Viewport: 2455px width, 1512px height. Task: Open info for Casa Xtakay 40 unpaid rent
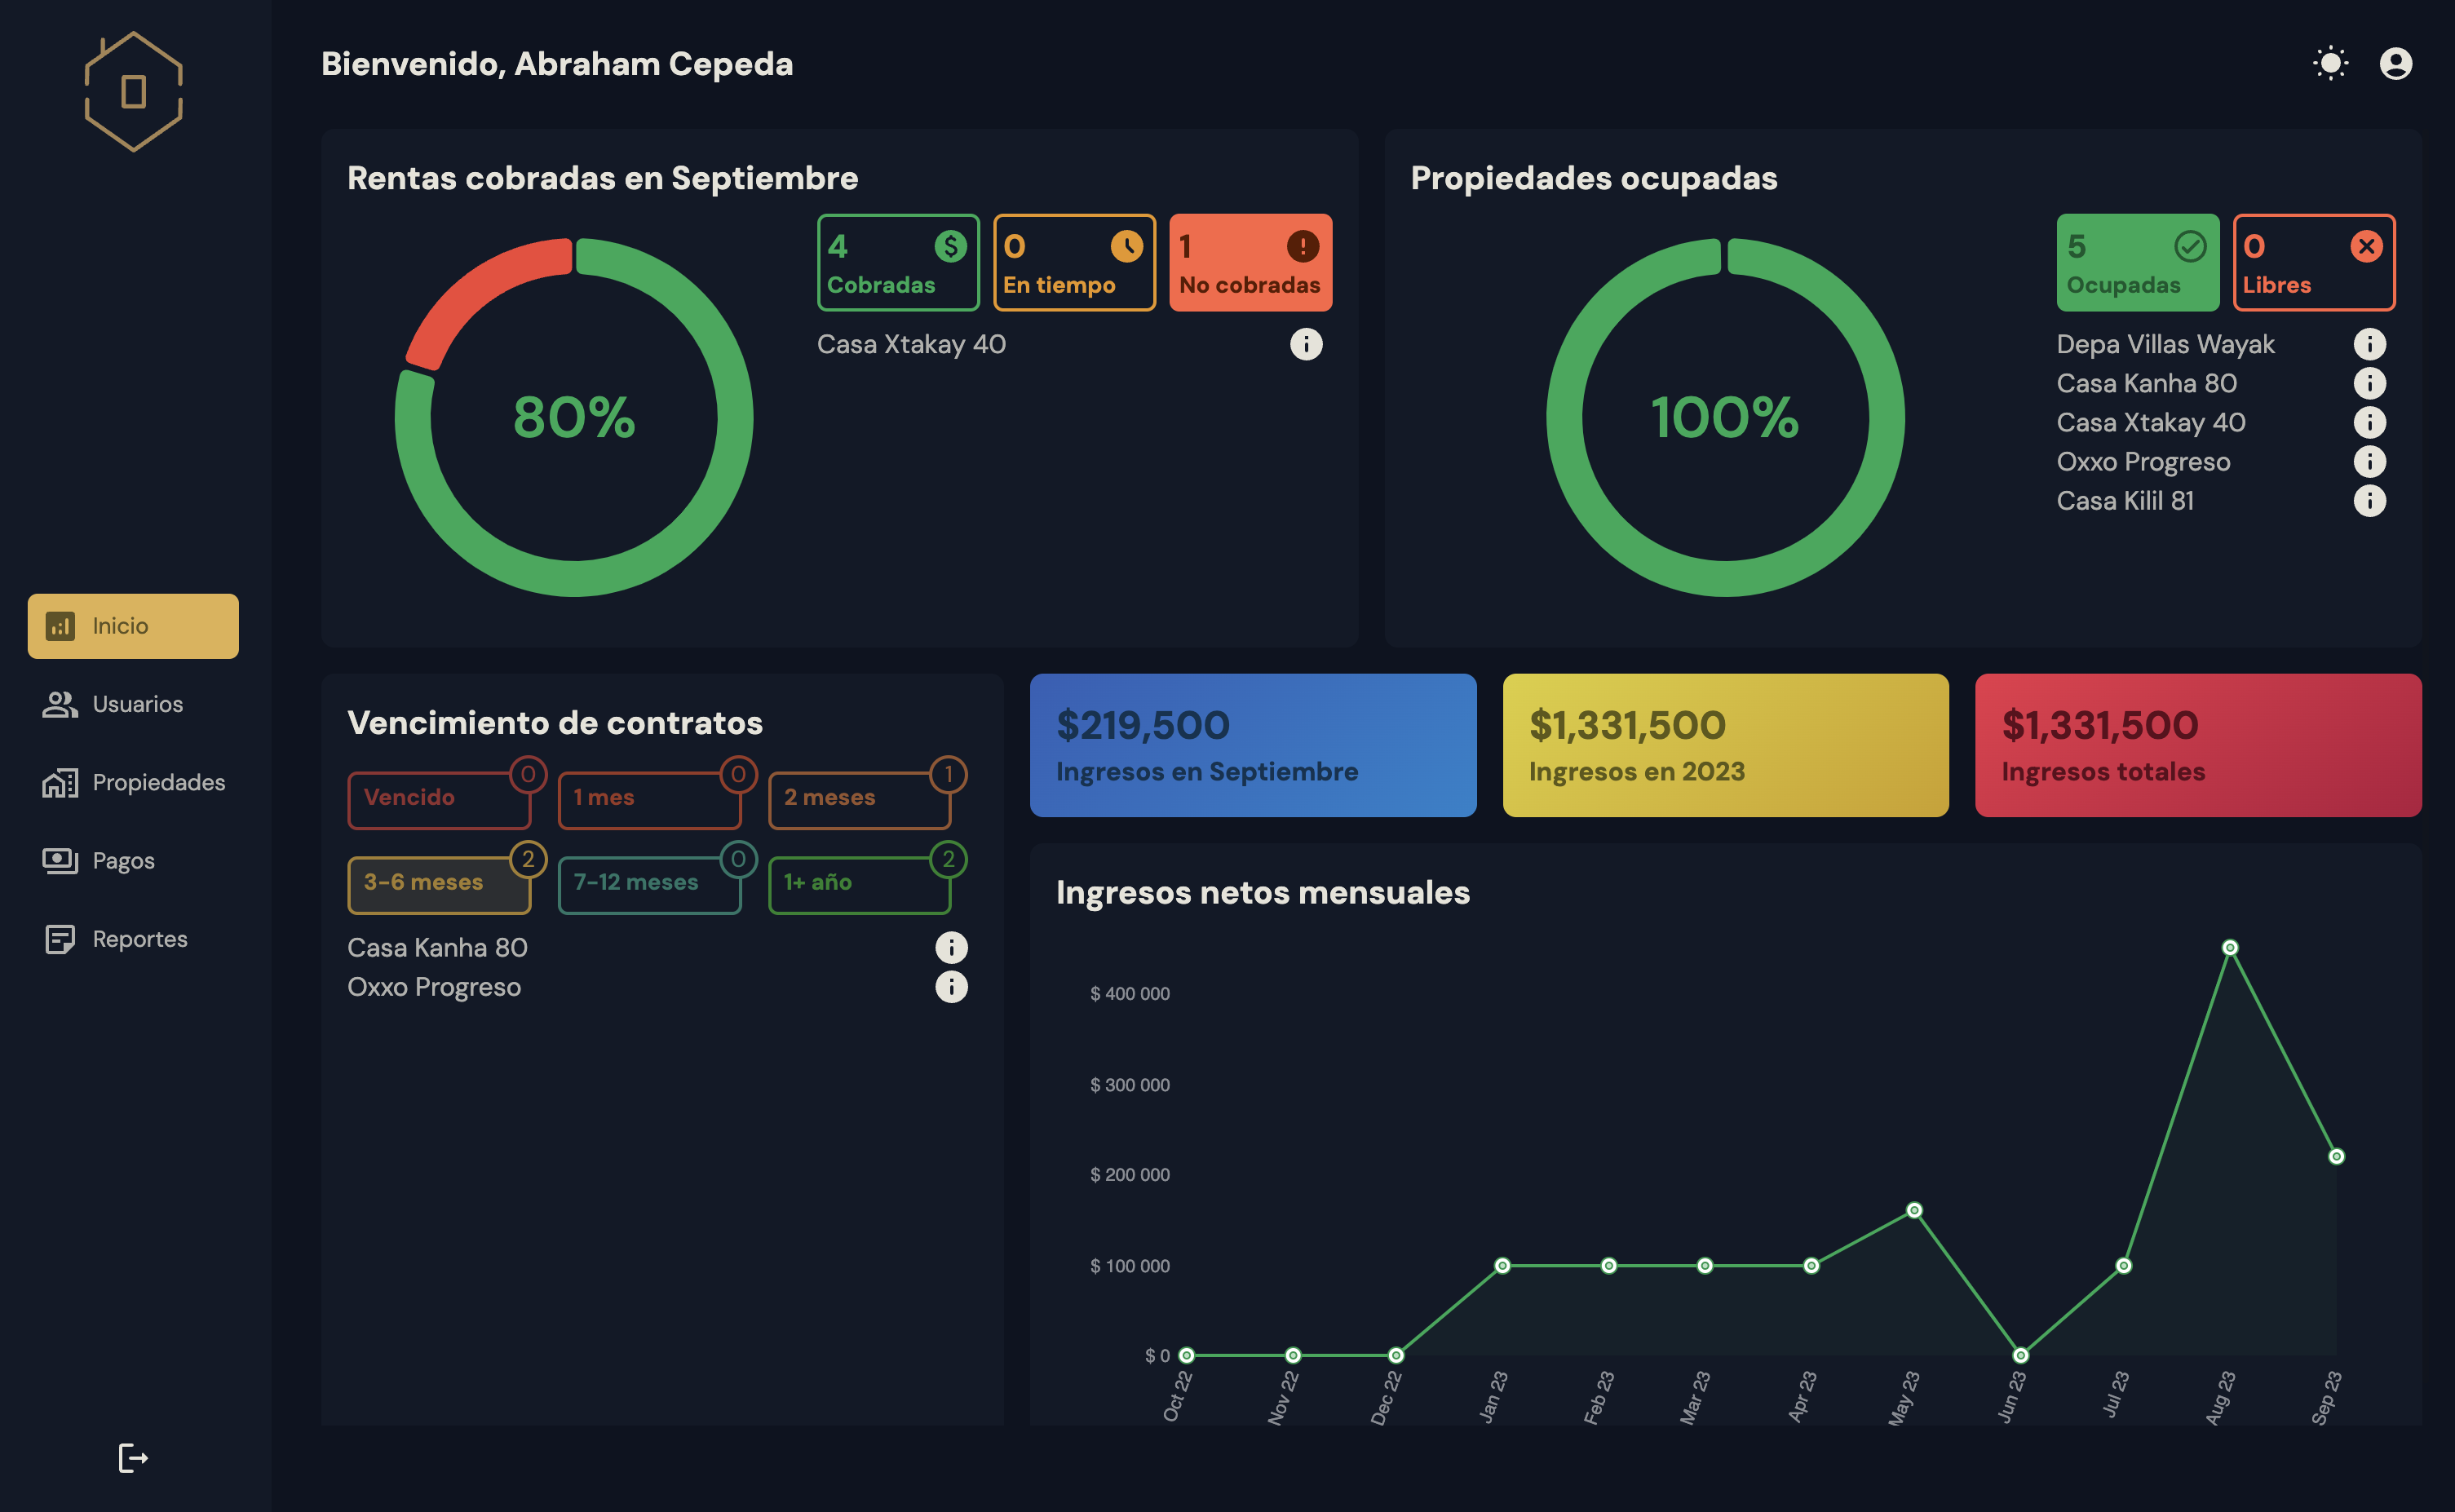coord(1305,344)
